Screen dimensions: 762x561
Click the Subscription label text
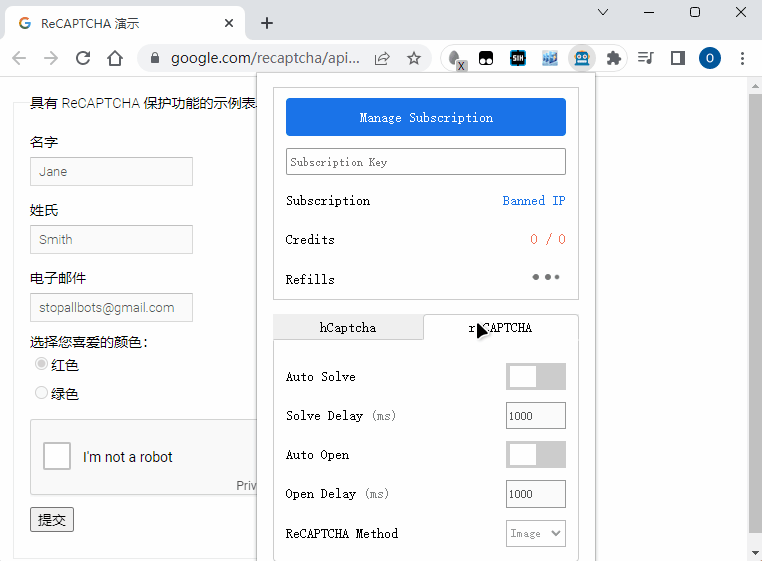pyautogui.click(x=328, y=201)
